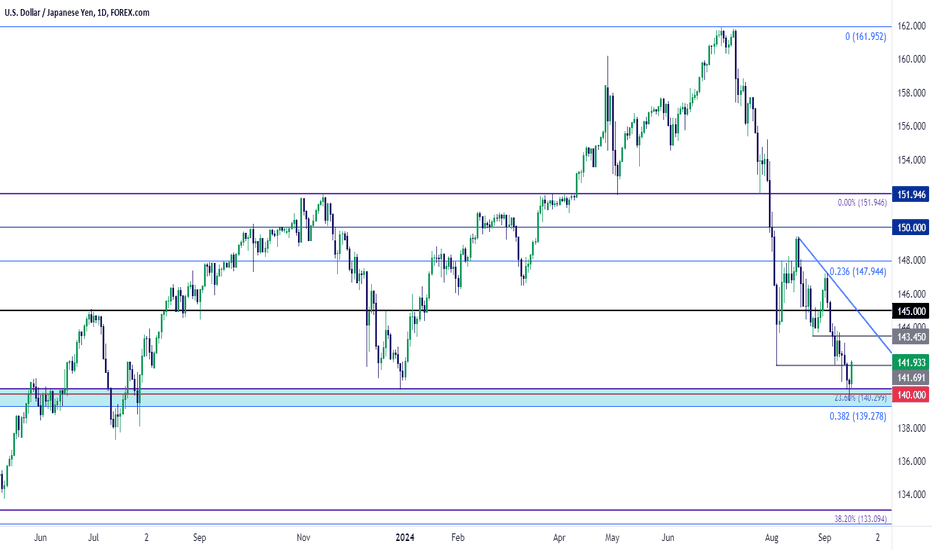The height and width of the screenshot is (550, 932).
Task: Select the light blue shaded support zone
Action: [x=446, y=400]
